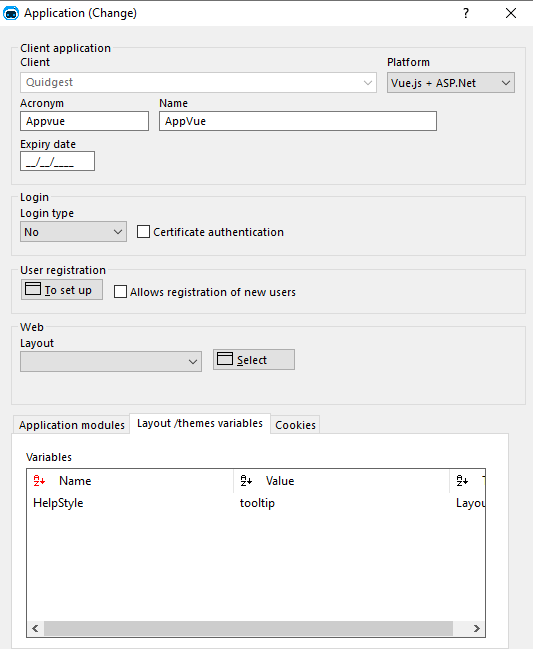Toggle Allows registration of new users
Viewport: 533px width, 649px height.
pyautogui.click(x=120, y=292)
